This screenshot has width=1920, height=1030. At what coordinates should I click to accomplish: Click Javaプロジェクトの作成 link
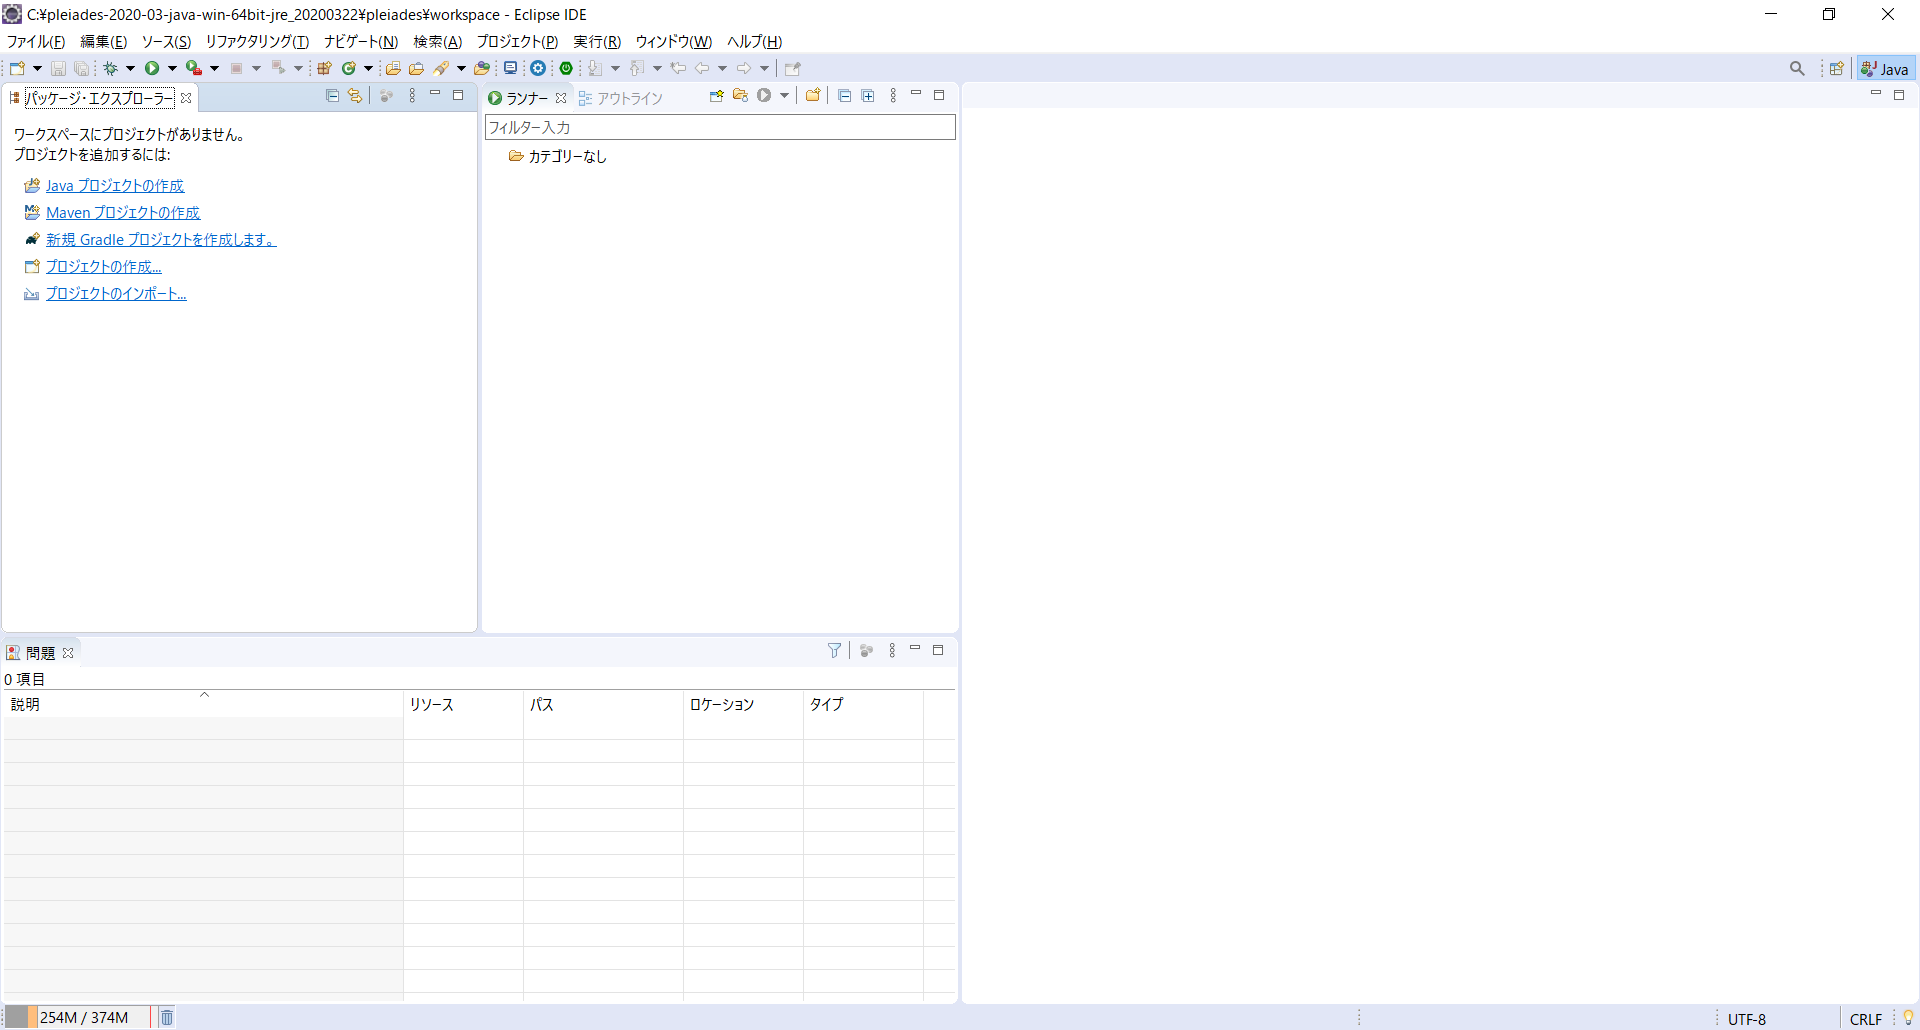(115, 186)
